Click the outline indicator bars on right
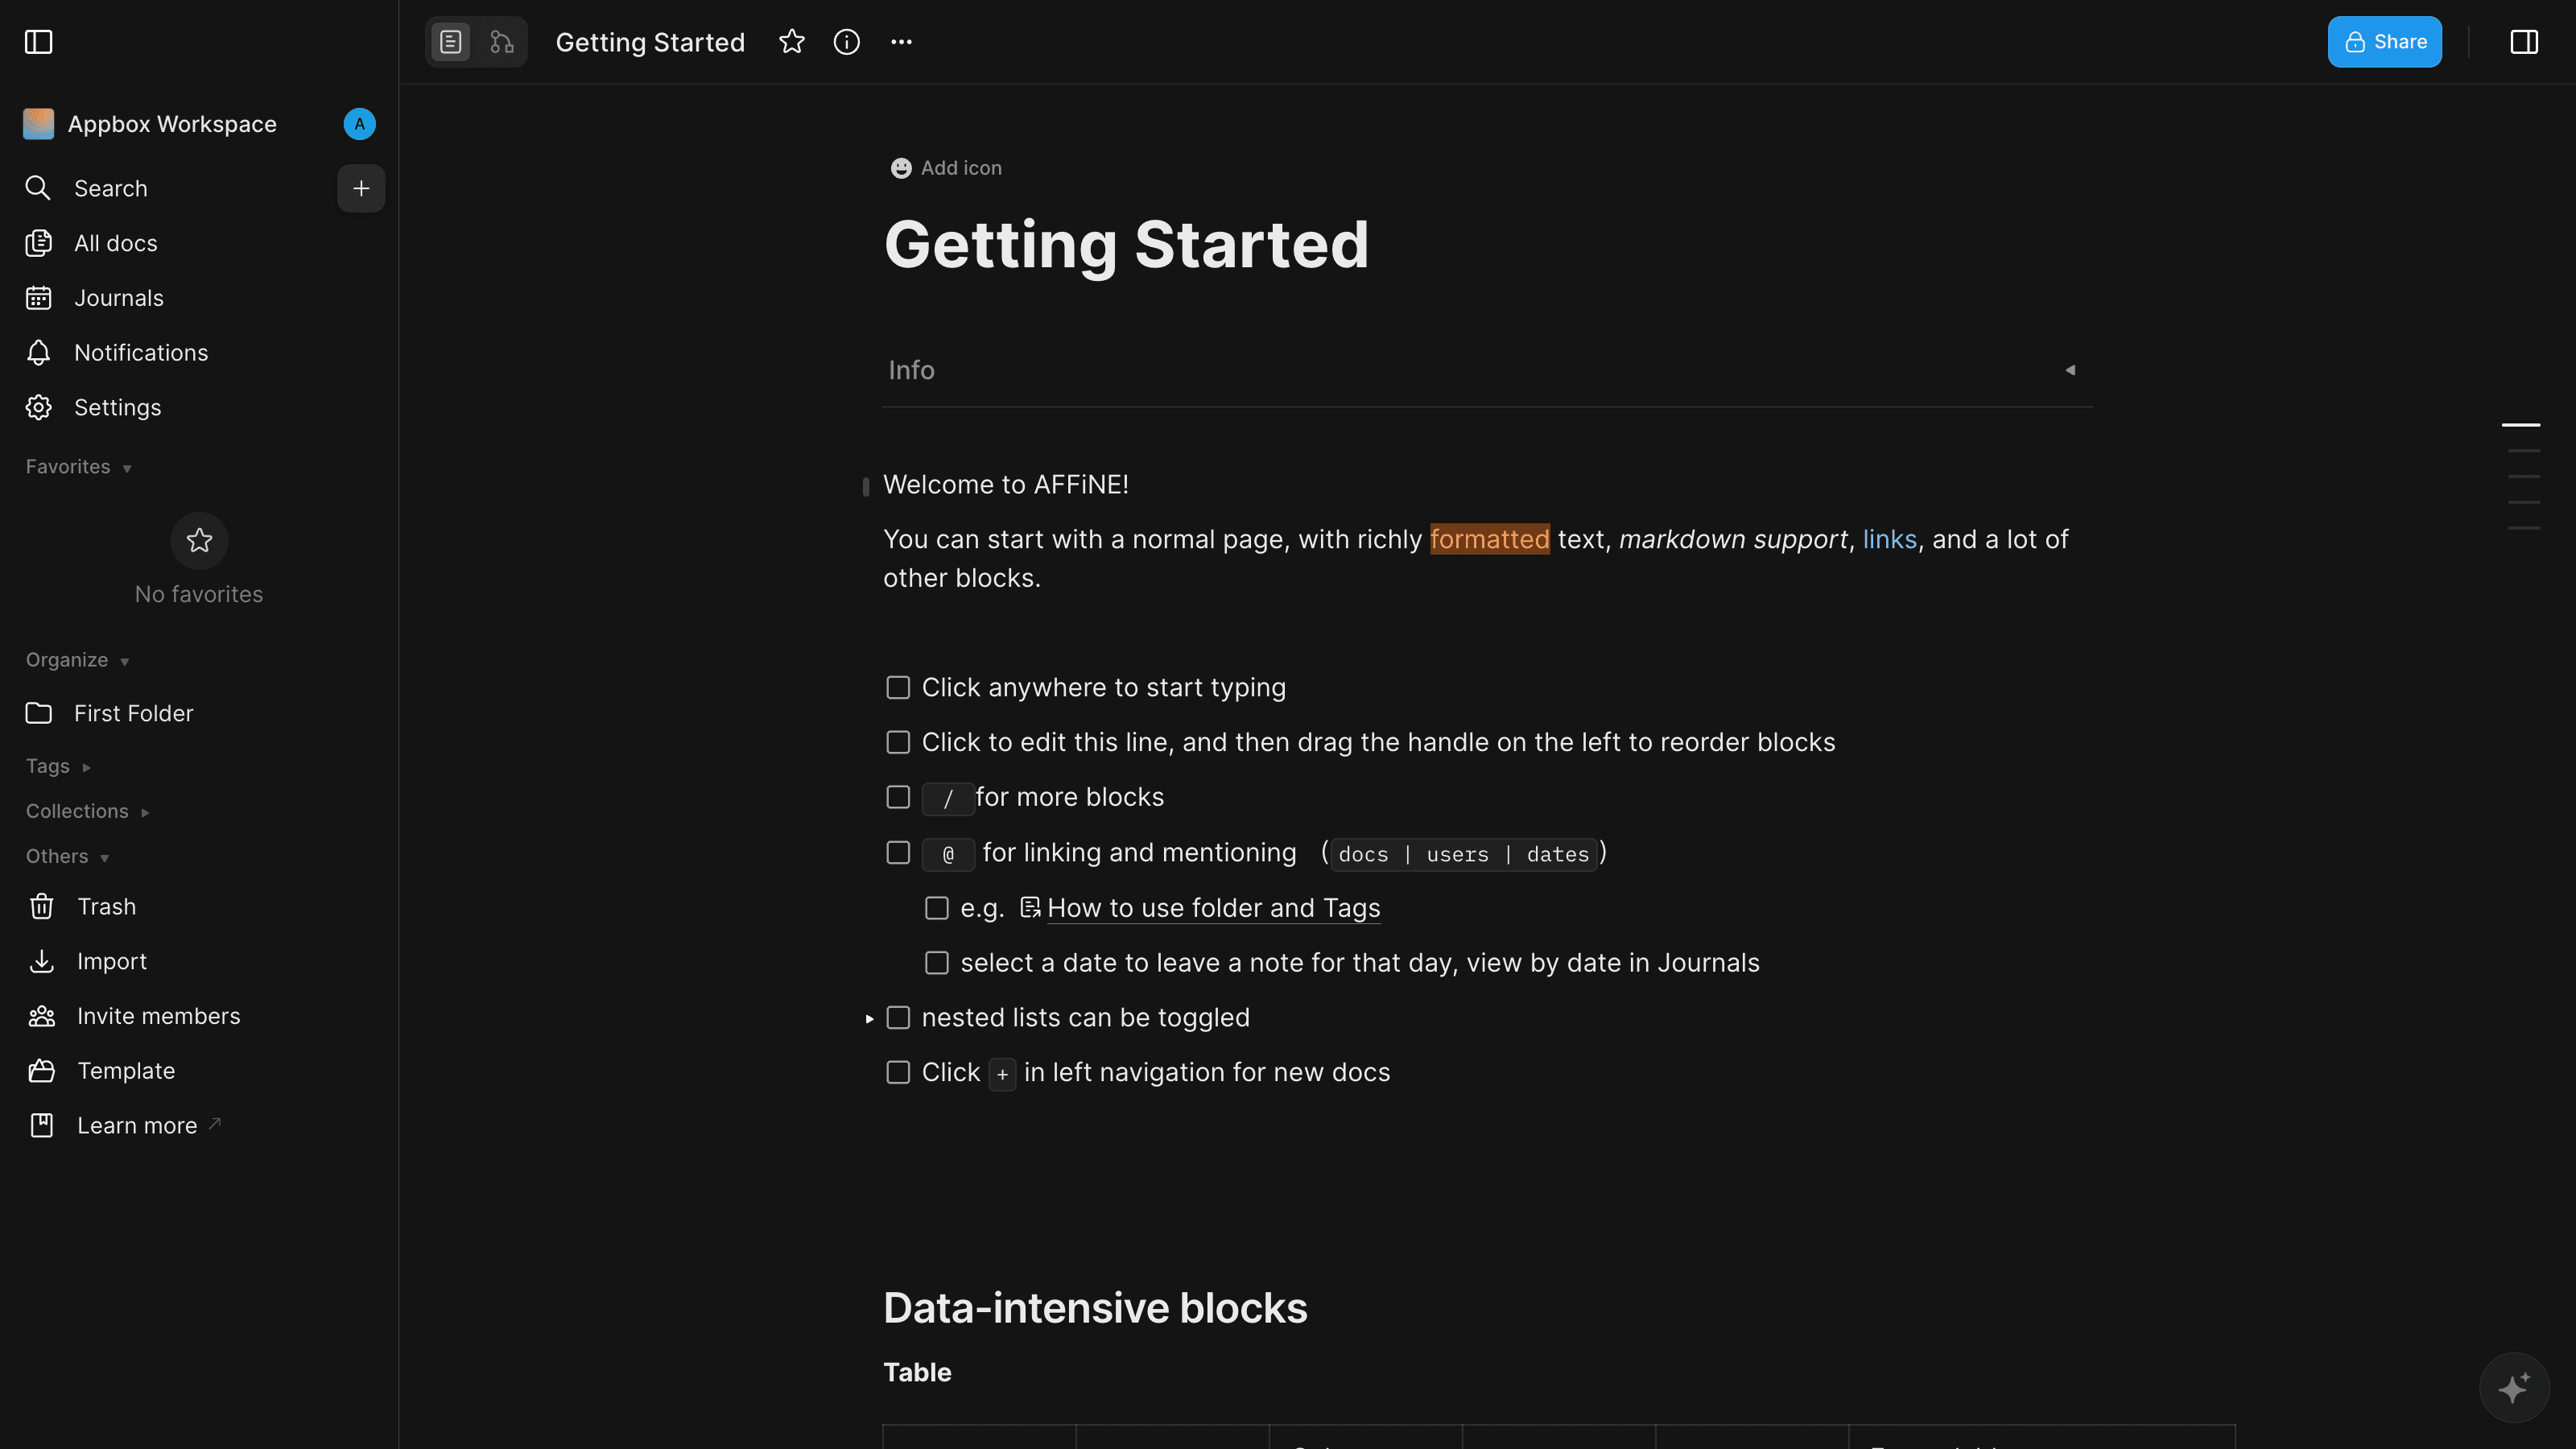Viewport: 2576px width, 1449px height. pyautogui.click(x=2521, y=476)
